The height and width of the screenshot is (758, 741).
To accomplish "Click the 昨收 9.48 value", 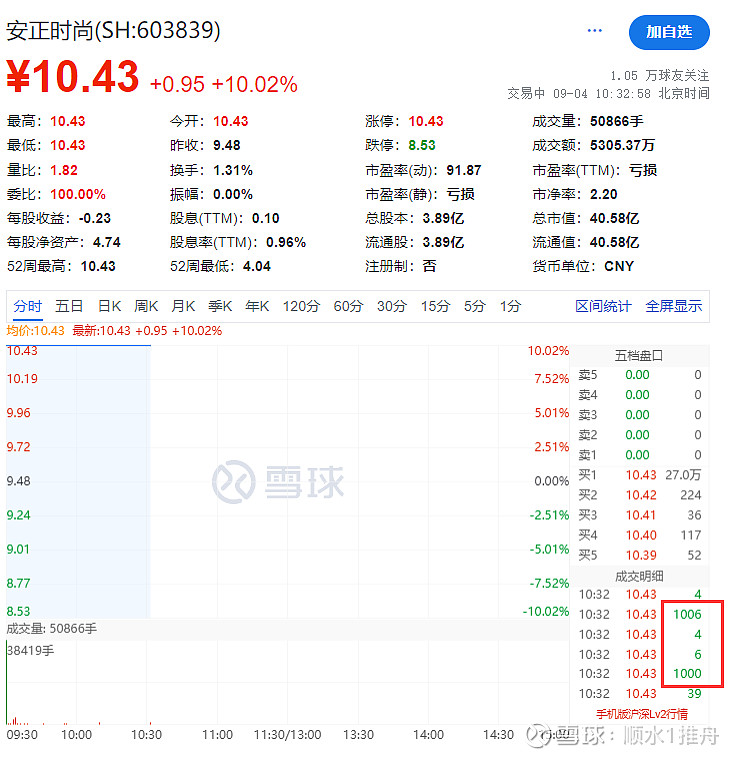I will click(227, 145).
